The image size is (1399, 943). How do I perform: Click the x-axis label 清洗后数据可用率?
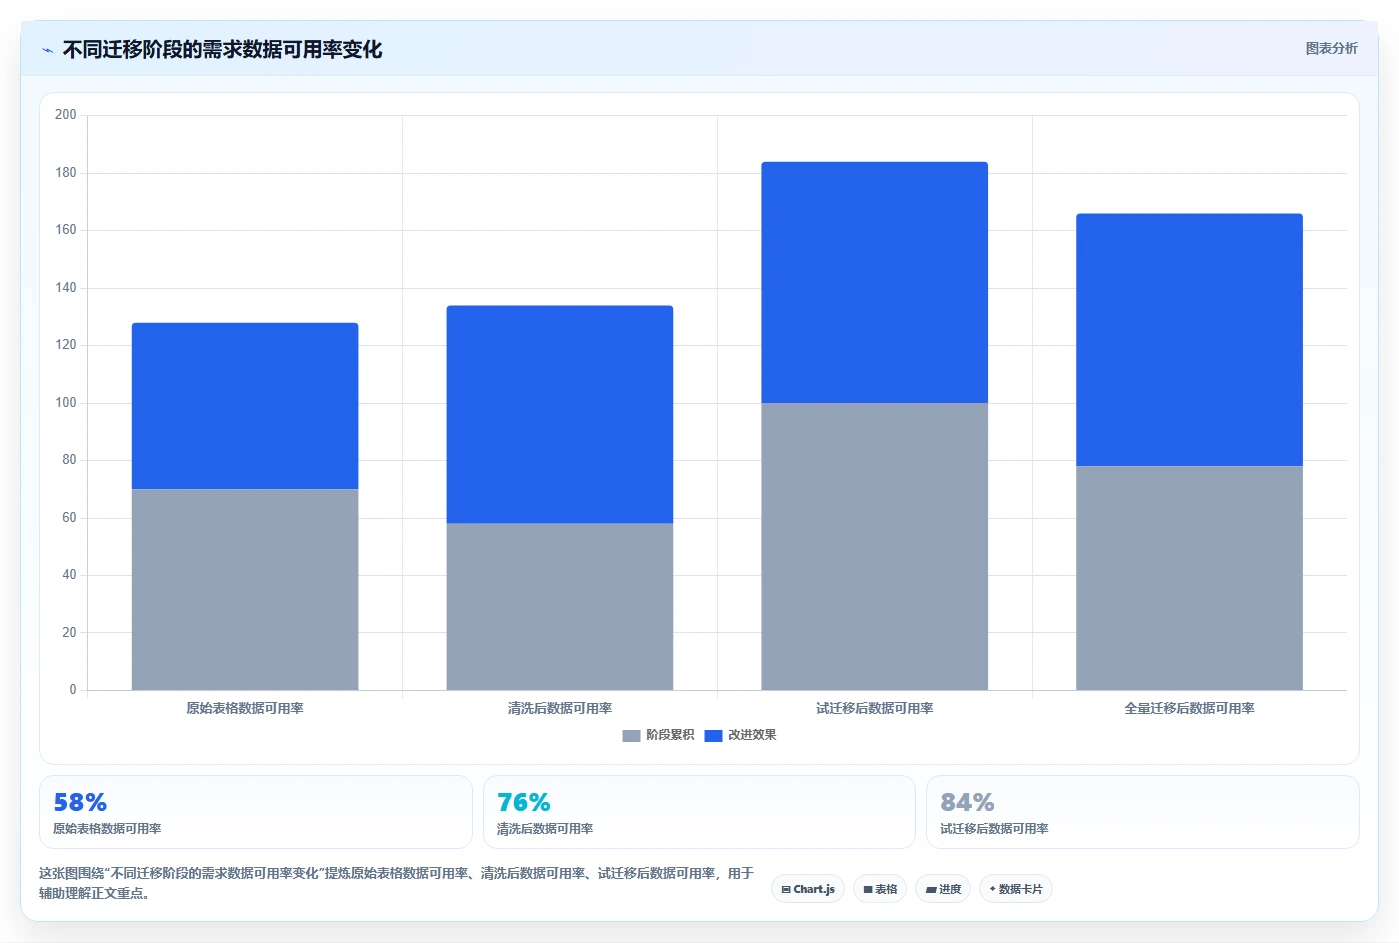pos(560,708)
